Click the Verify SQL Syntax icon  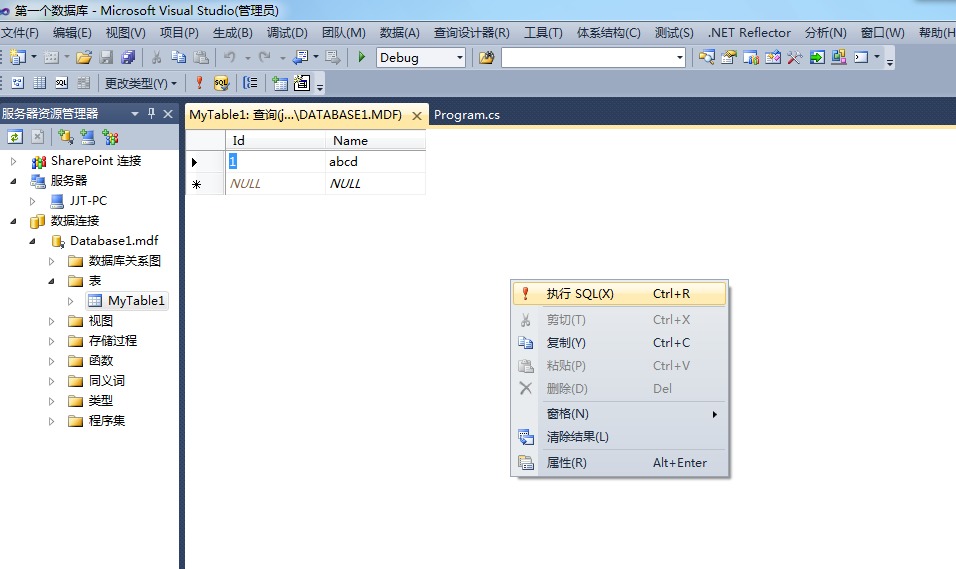click(221, 83)
